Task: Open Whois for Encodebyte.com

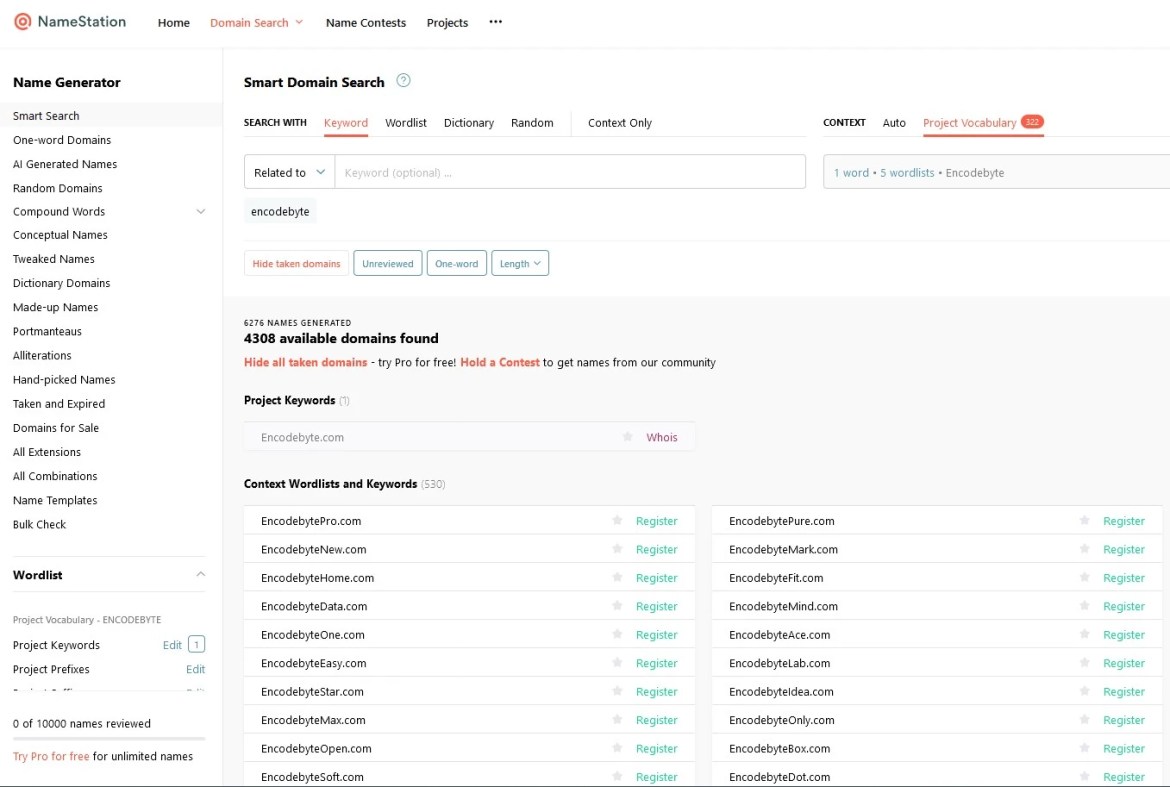Action: coord(662,437)
